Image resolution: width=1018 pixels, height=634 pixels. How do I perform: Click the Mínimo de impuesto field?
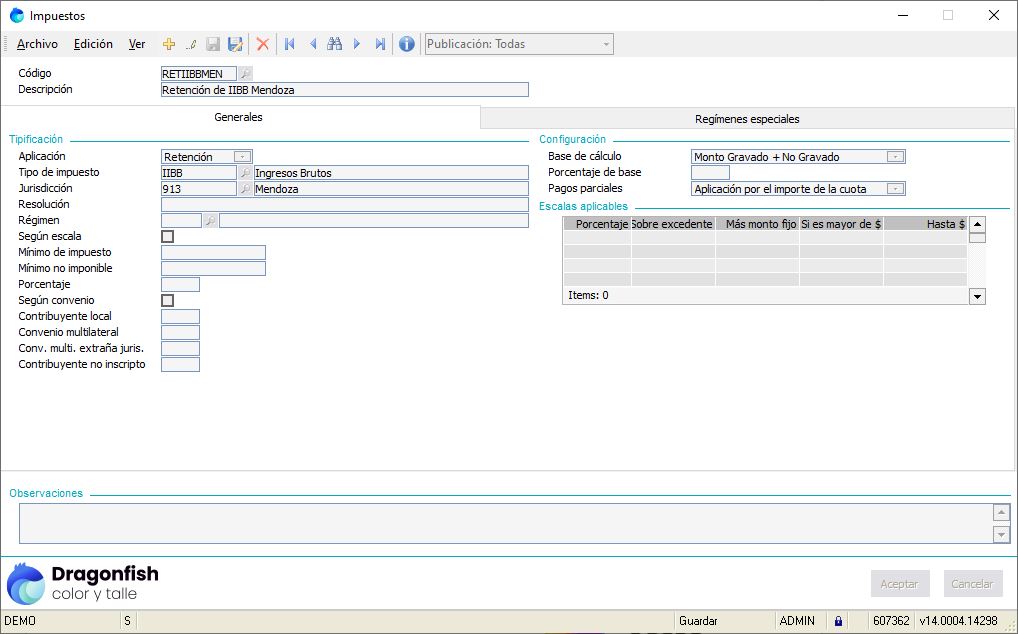click(213, 252)
